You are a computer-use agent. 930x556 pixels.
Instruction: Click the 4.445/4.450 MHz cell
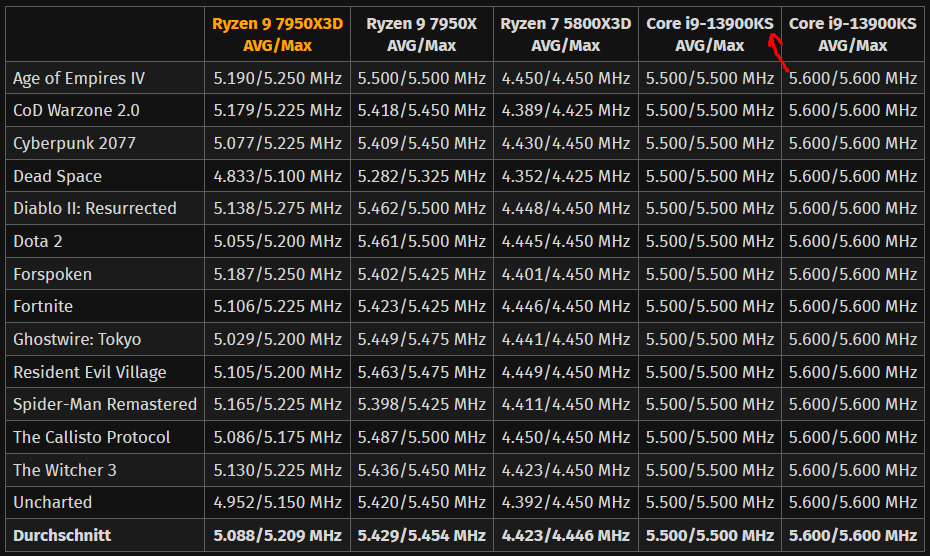point(566,241)
